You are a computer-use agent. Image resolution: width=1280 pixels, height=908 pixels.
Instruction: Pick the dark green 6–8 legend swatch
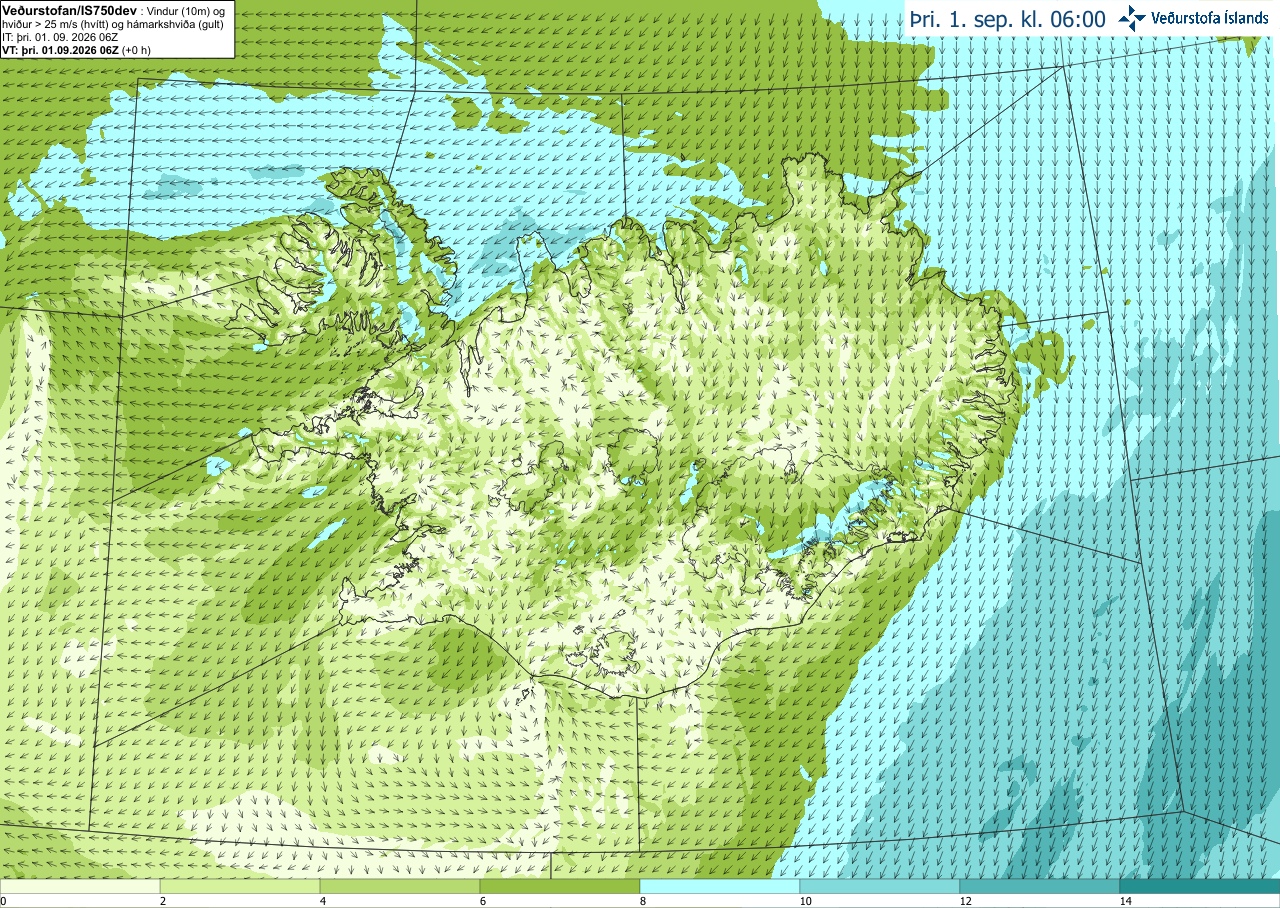point(560,886)
